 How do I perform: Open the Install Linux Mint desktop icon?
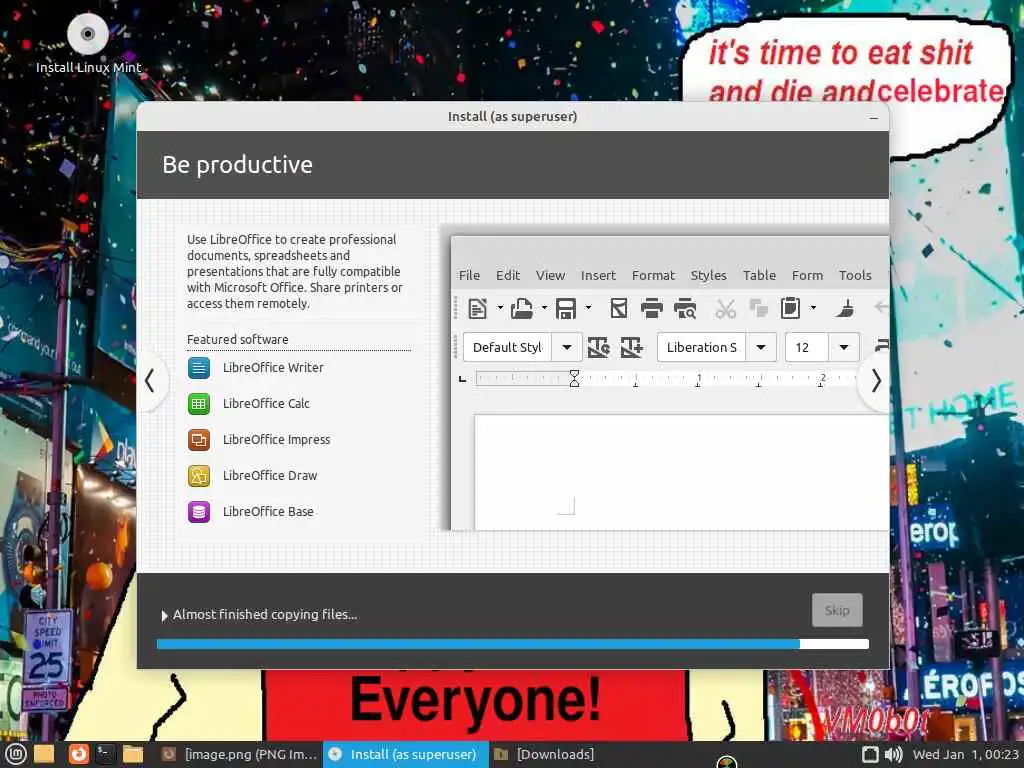[x=88, y=42]
